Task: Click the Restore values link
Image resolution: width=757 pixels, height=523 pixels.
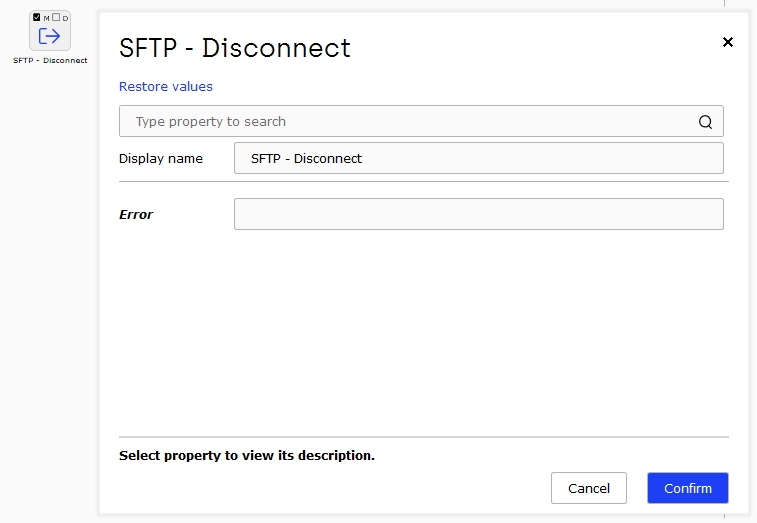Action: click(166, 86)
